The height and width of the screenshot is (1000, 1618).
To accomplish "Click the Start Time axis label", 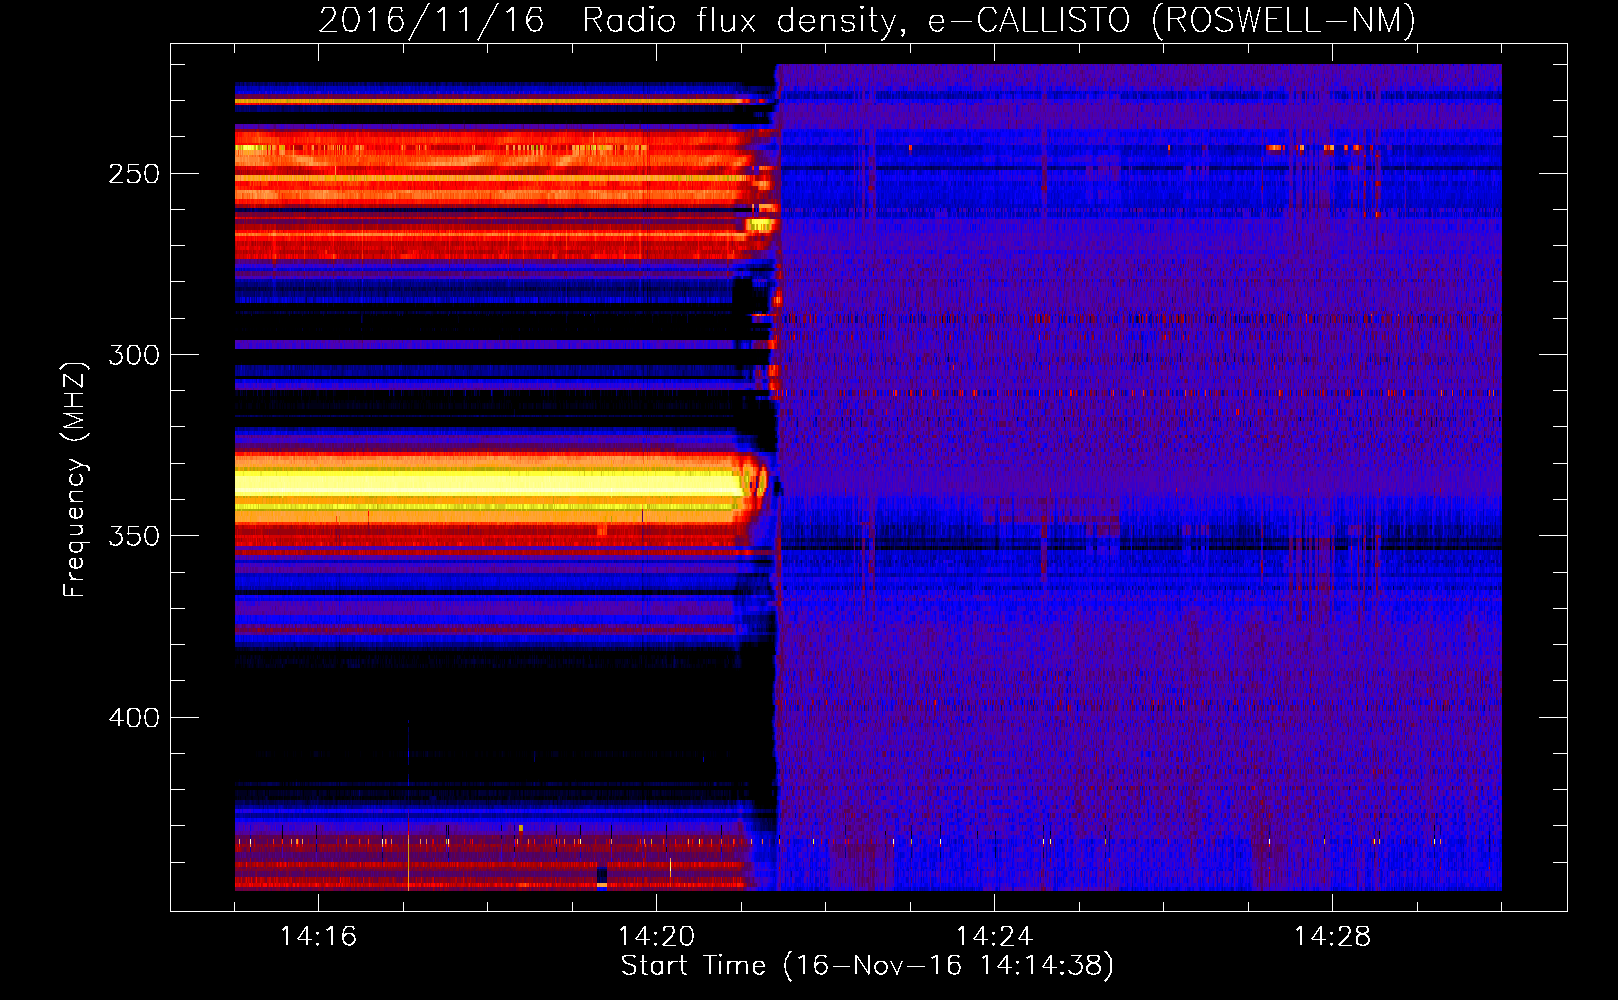I will pos(867,966).
